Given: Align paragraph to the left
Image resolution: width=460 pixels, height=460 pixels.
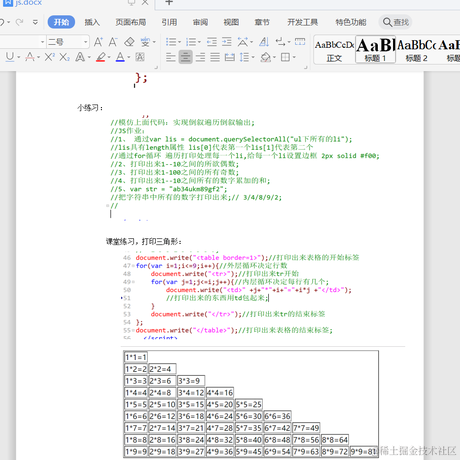Looking at the screenshot, I should pyautogui.click(x=171, y=57).
